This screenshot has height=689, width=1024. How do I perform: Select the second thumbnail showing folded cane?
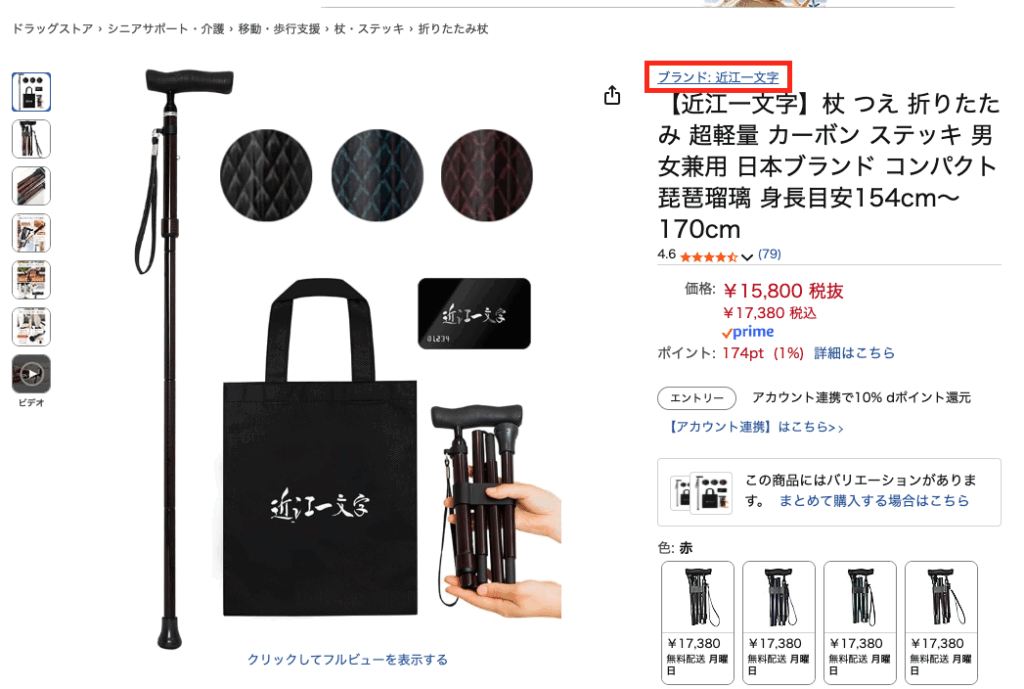31,138
